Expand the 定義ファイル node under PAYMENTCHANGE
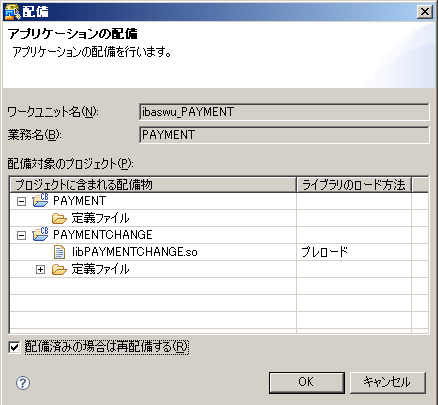 [x=40, y=269]
